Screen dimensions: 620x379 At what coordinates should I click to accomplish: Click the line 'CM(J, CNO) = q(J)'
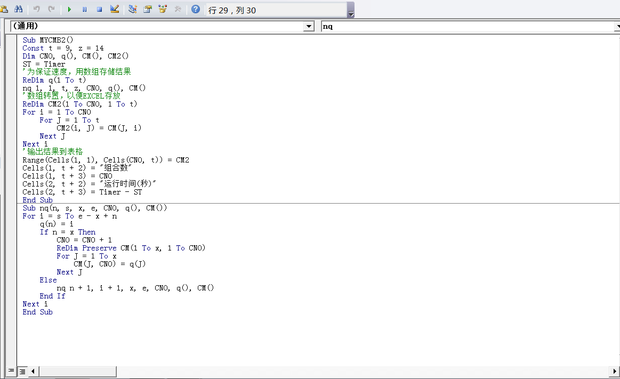click(x=110, y=264)
